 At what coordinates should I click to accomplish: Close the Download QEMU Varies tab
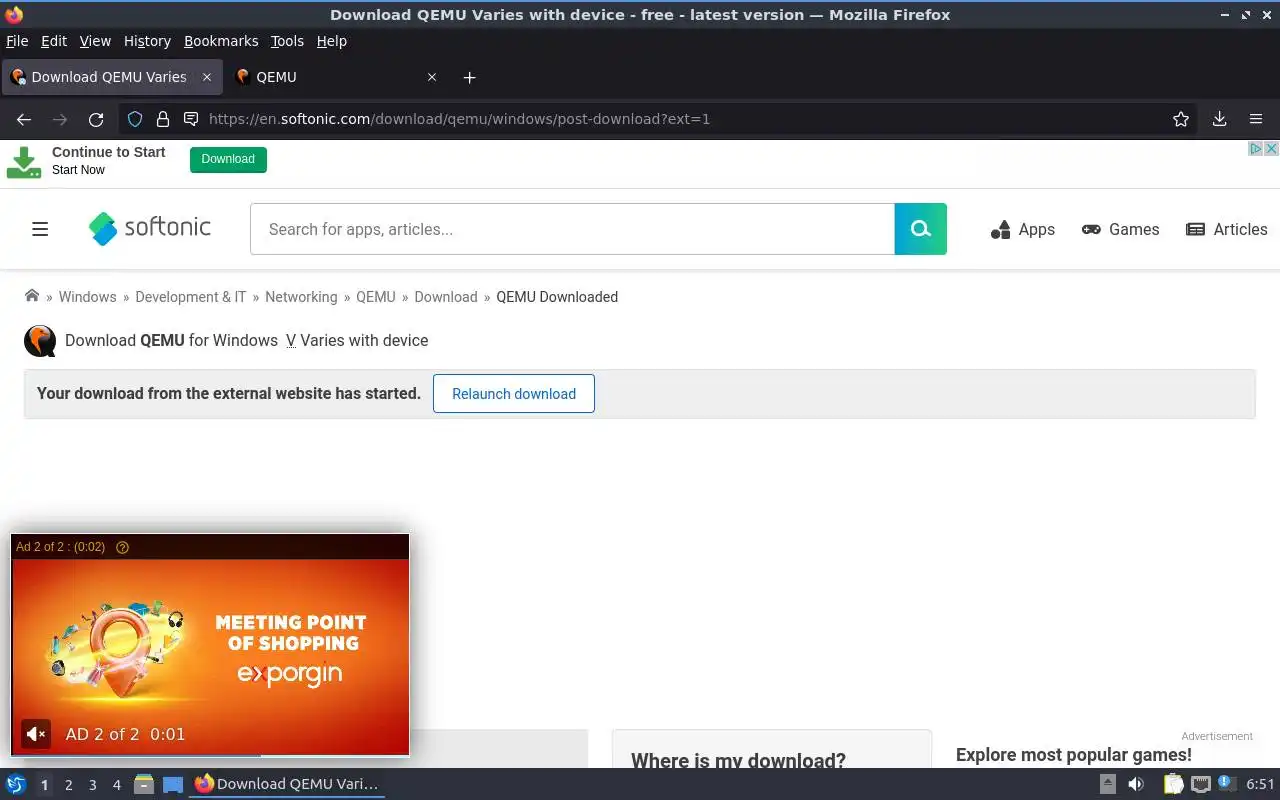click(x=207, y=77)
